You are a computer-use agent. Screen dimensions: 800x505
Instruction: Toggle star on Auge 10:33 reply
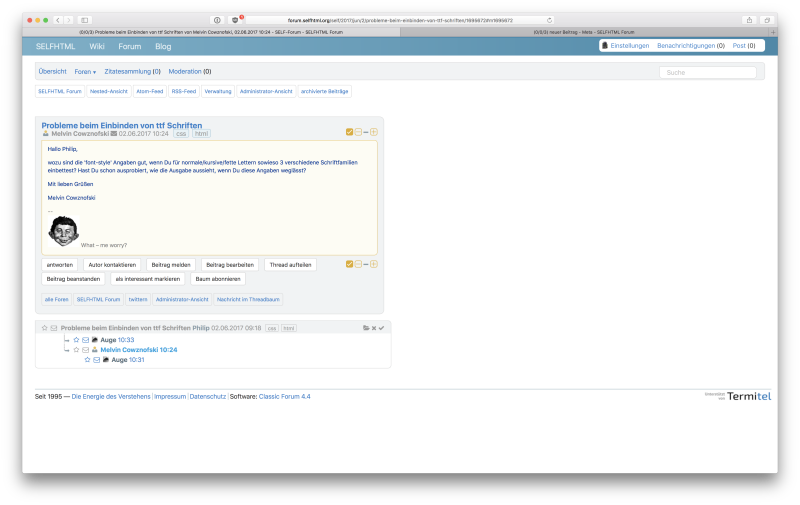[76, 340]
